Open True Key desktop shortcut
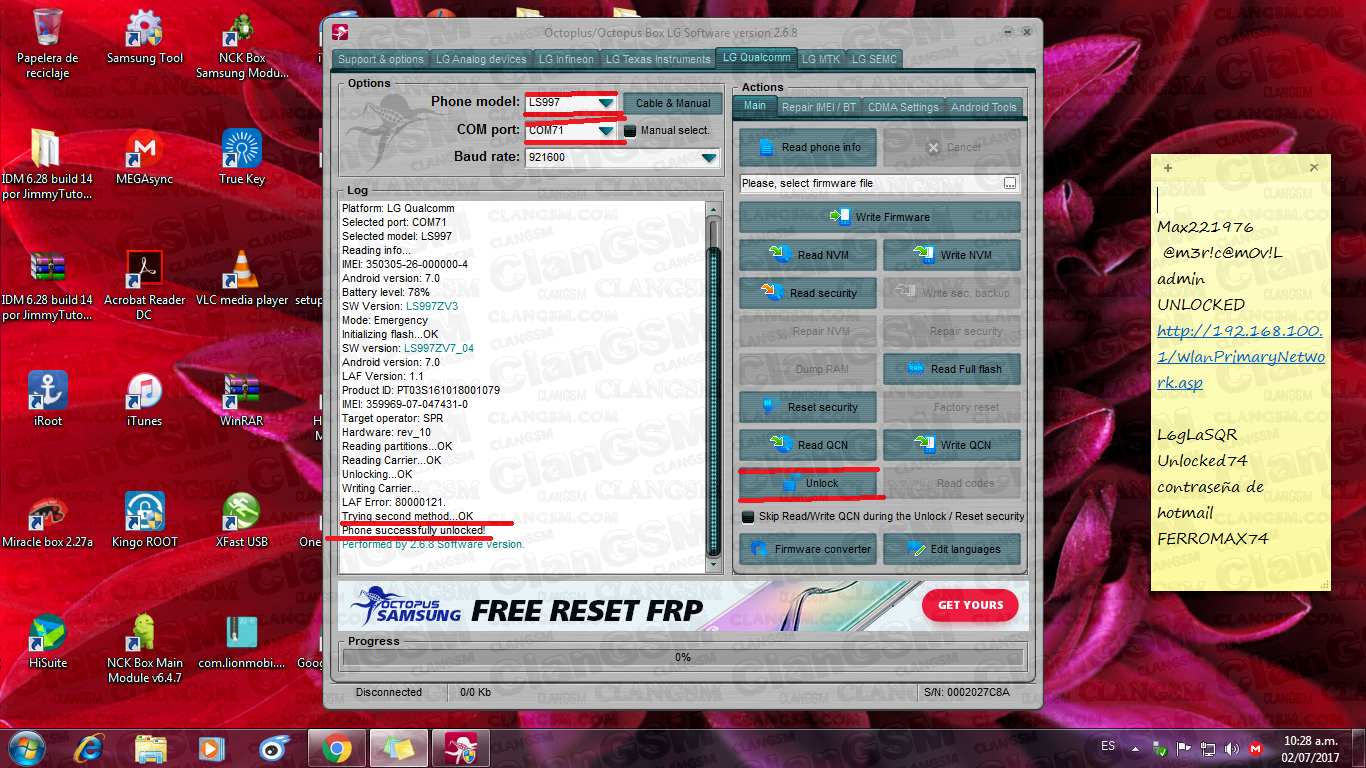Screen dimensions: 1366x768 pyautogui.click(x=241, y=158)
